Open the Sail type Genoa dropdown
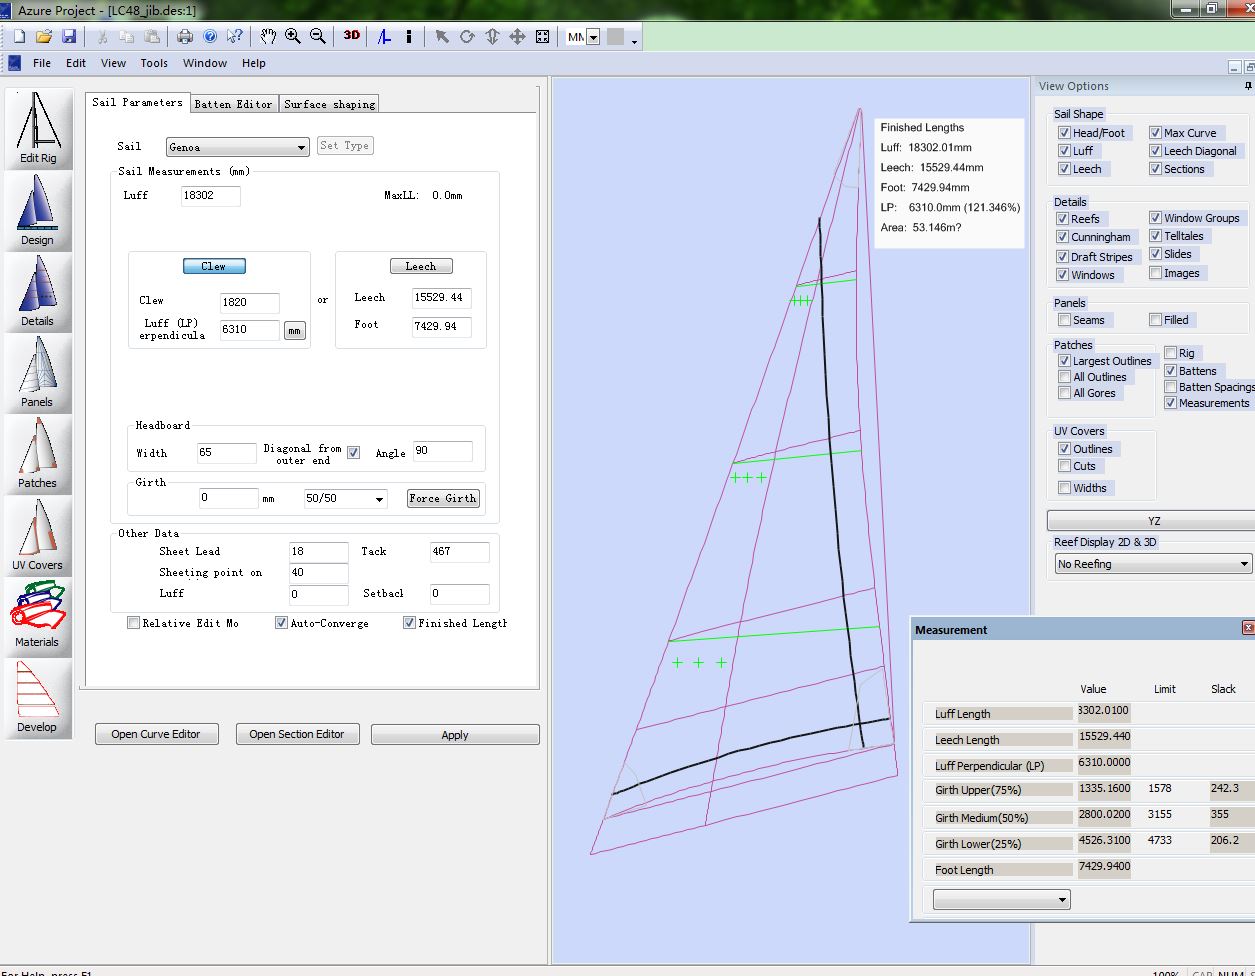1255x976 pixels. coord(238,147)
